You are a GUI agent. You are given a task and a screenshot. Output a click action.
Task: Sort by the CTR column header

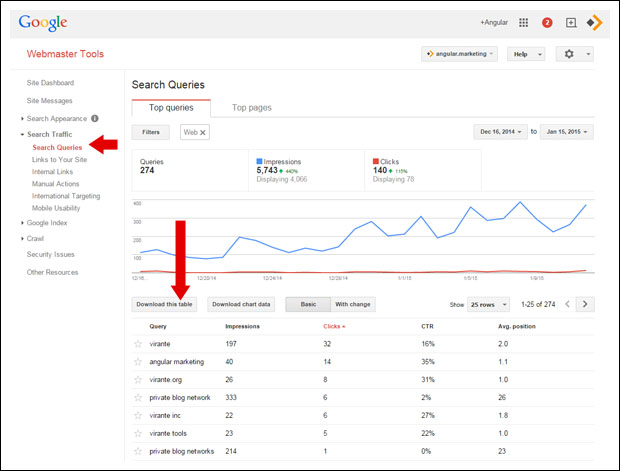coord(427,326)
